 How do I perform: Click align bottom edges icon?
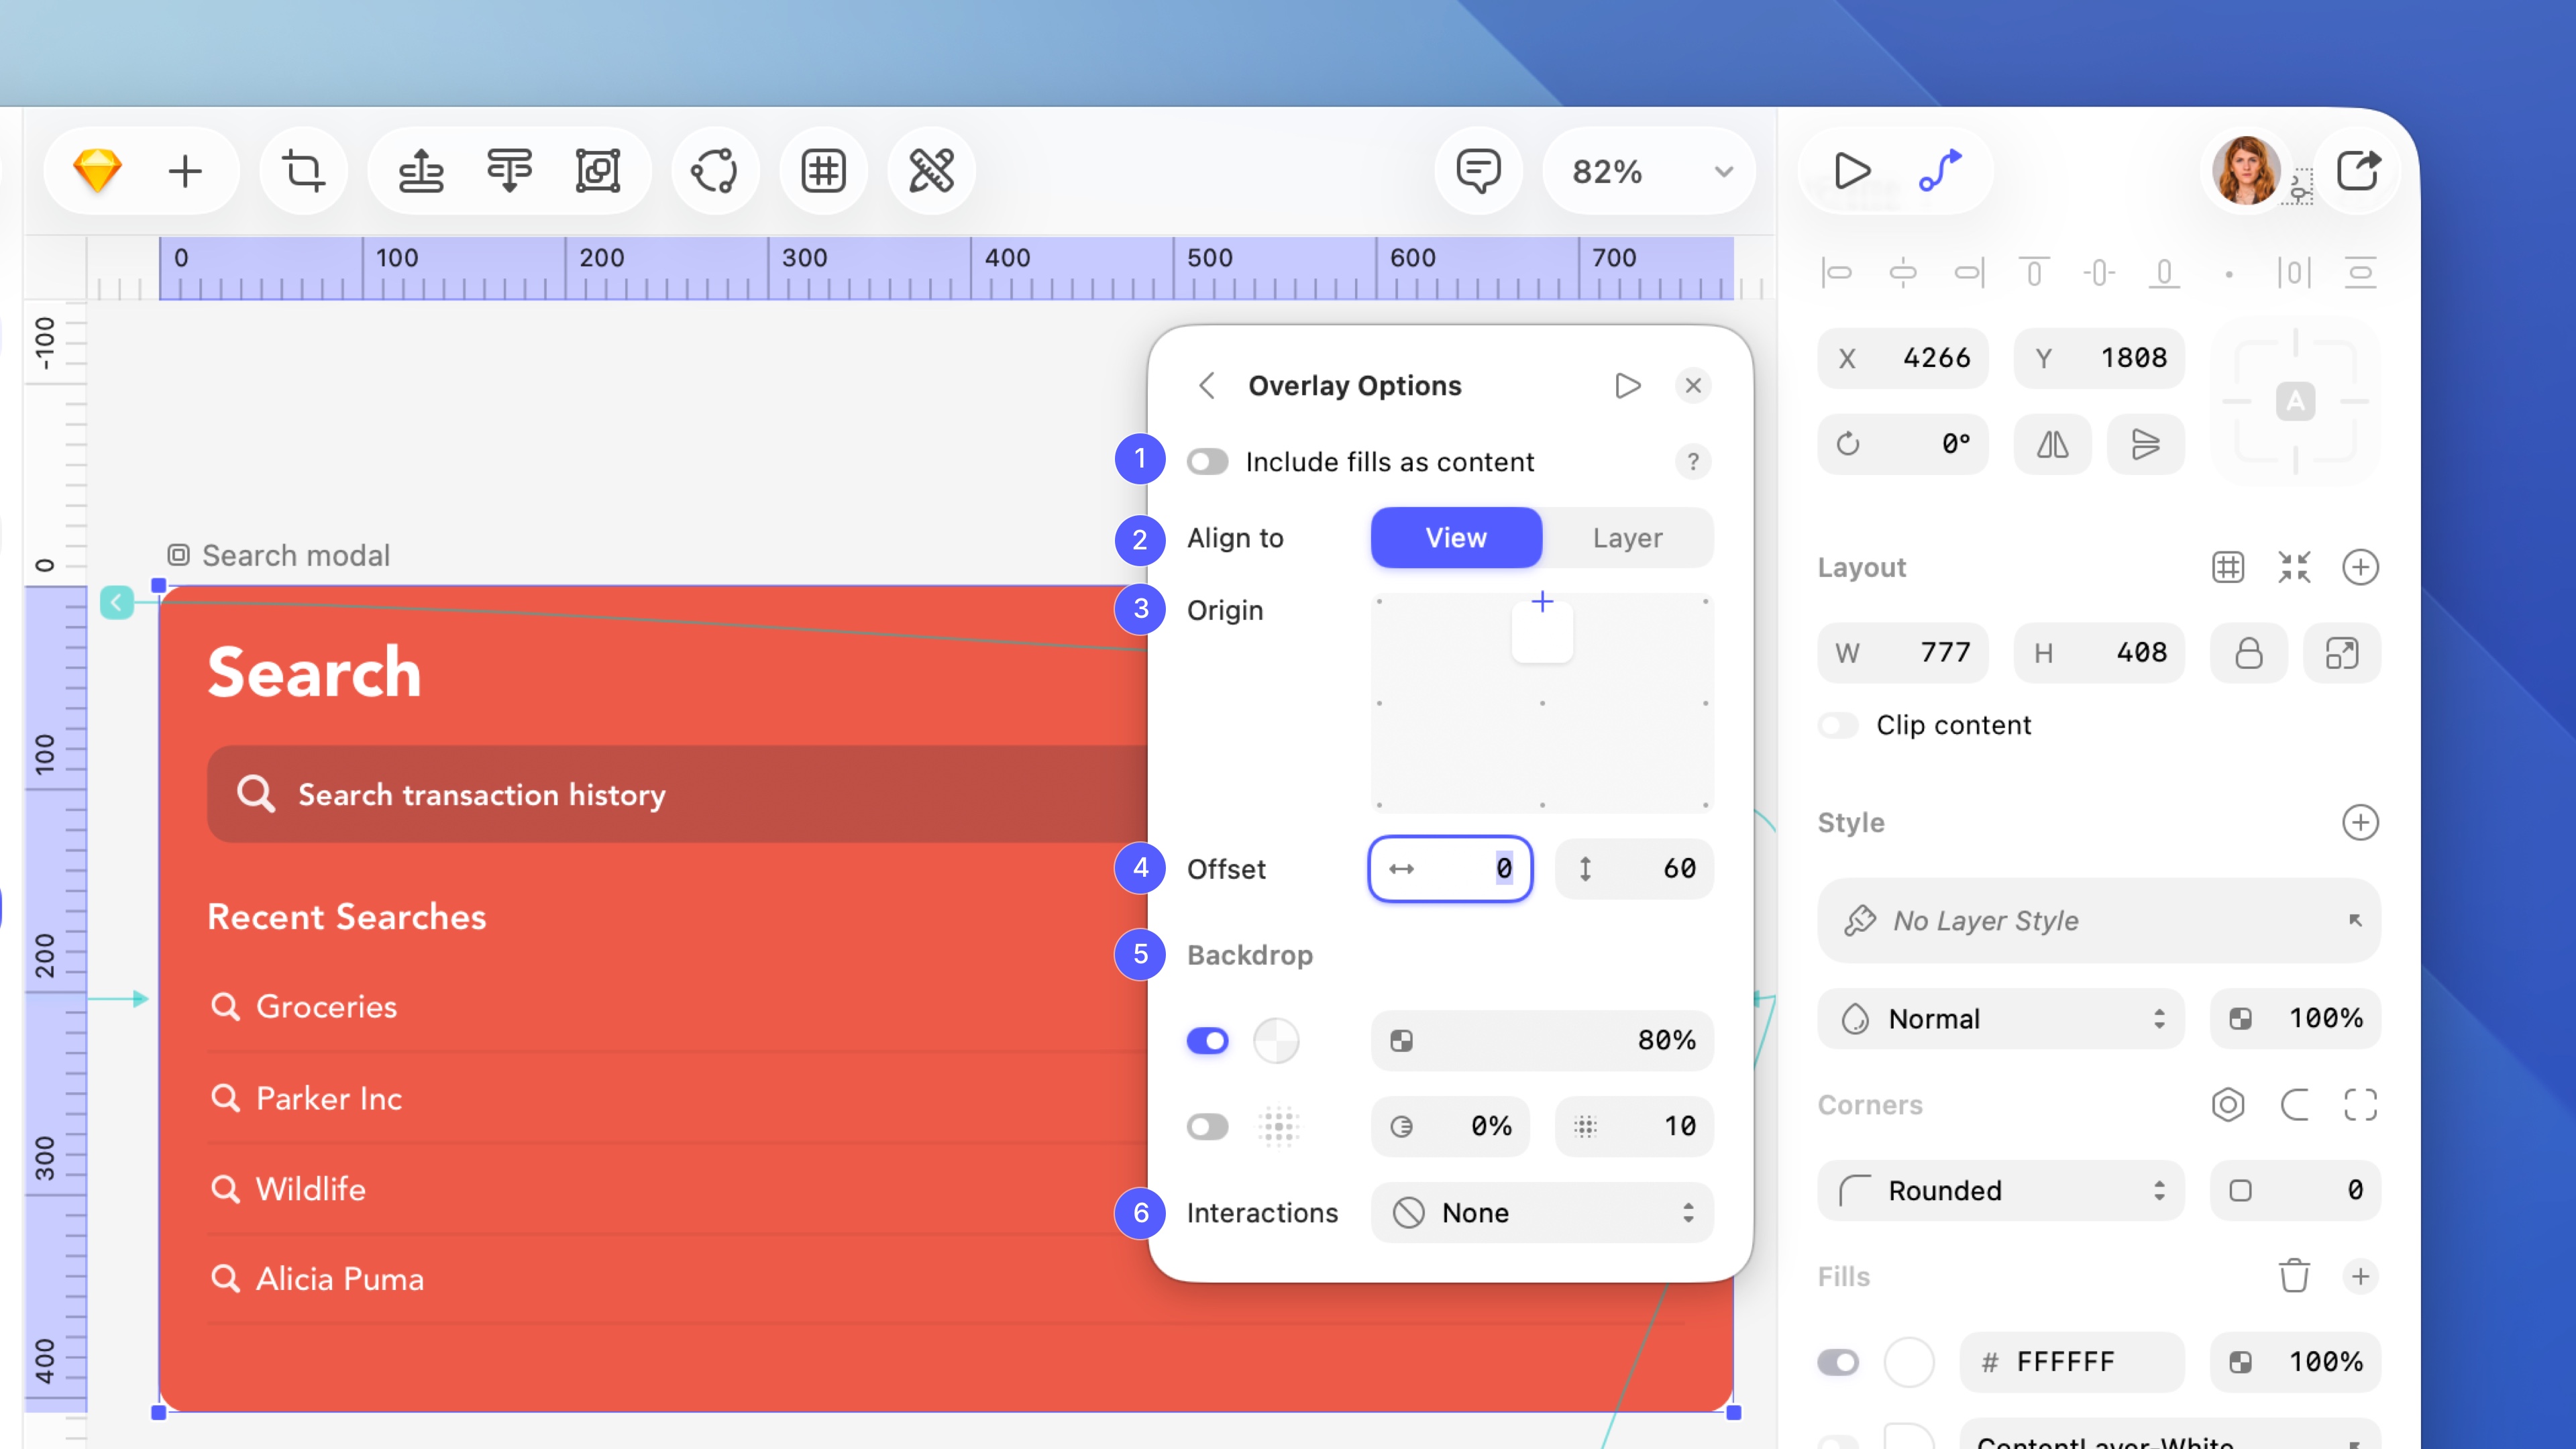[x=2164, y=272]
